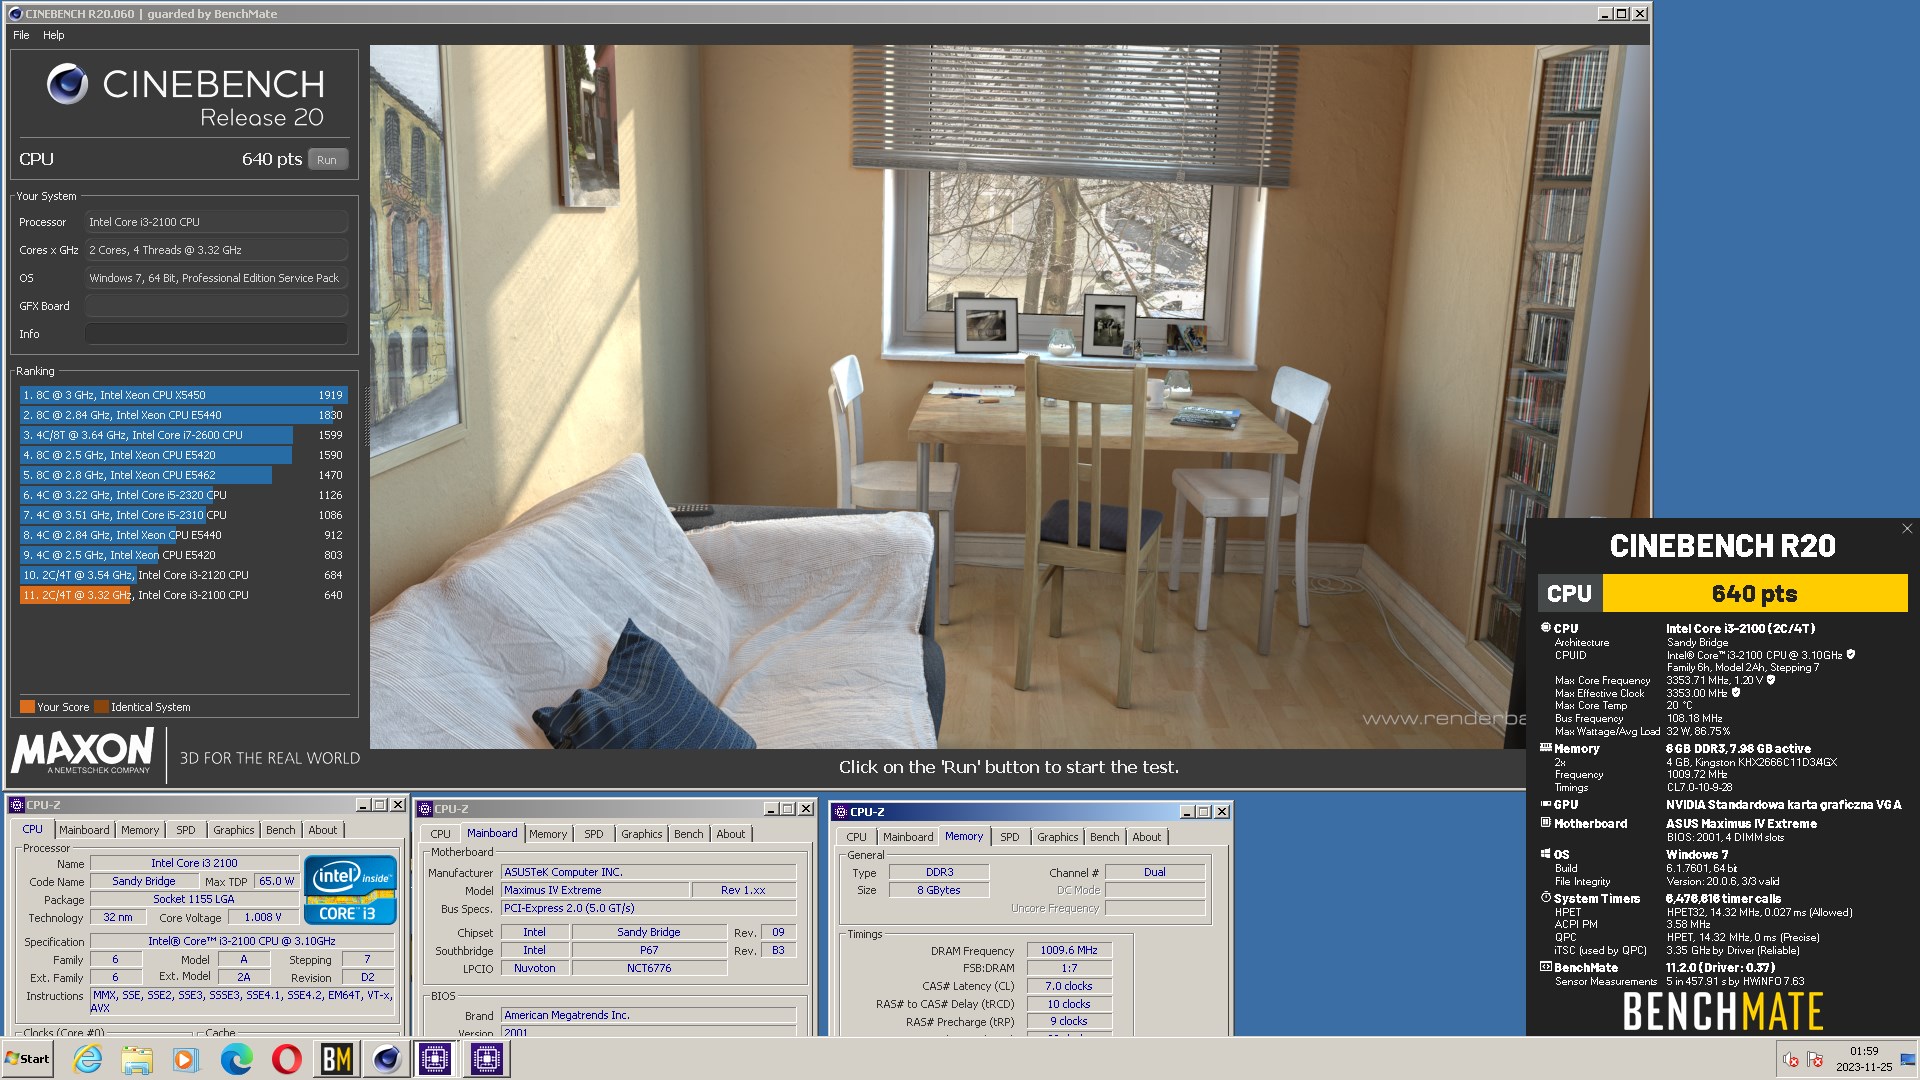Select highlighted ranking entry Intel Core i3-2100

point(184,595)
